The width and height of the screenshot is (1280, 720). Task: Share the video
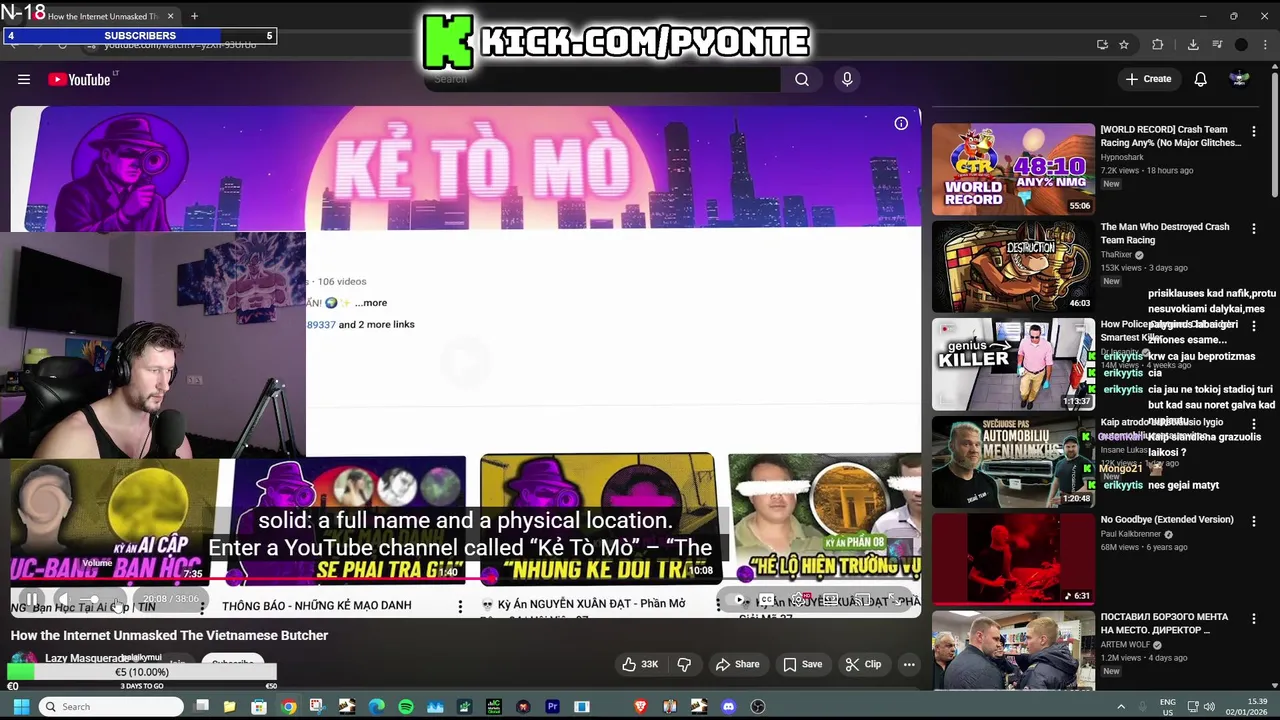pos(737,664)
